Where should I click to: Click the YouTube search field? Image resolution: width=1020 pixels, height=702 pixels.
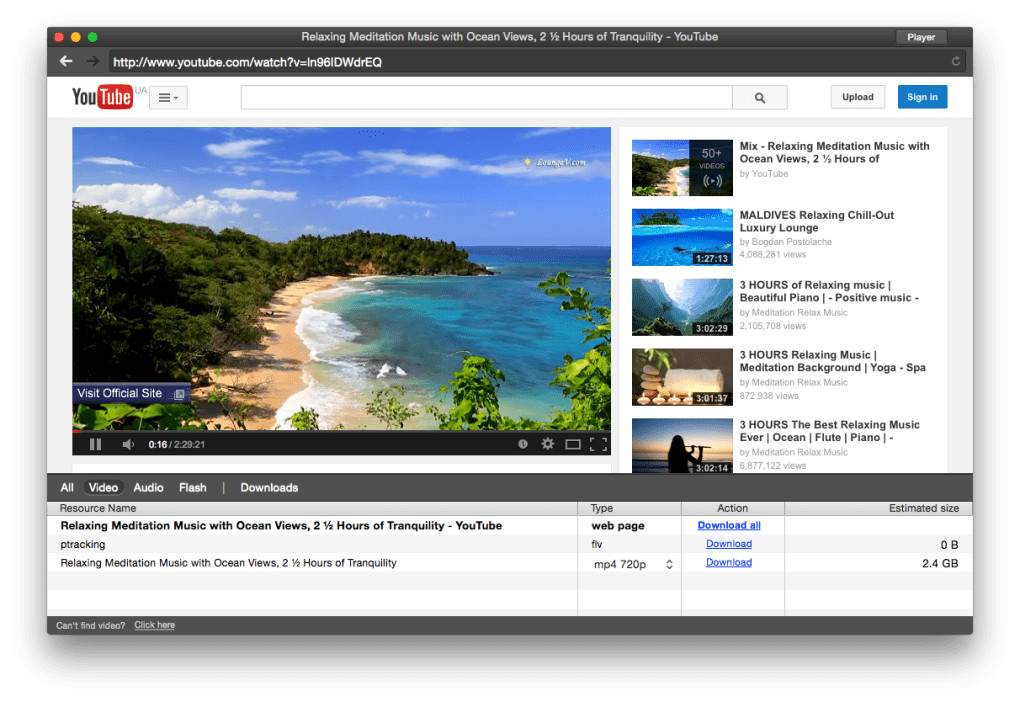487,98
